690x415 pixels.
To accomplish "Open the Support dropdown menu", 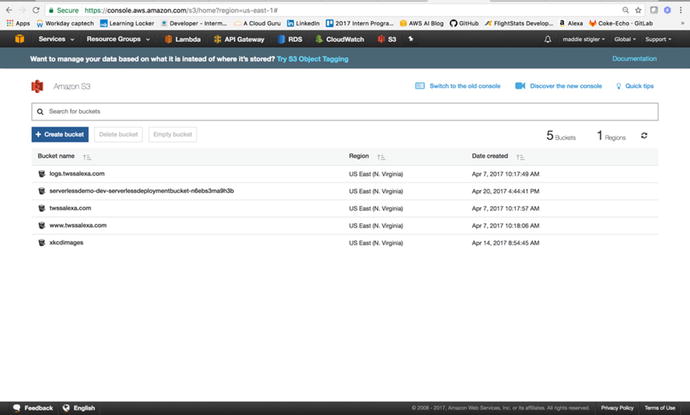I will pyautogui.click(x=659, y=39).
